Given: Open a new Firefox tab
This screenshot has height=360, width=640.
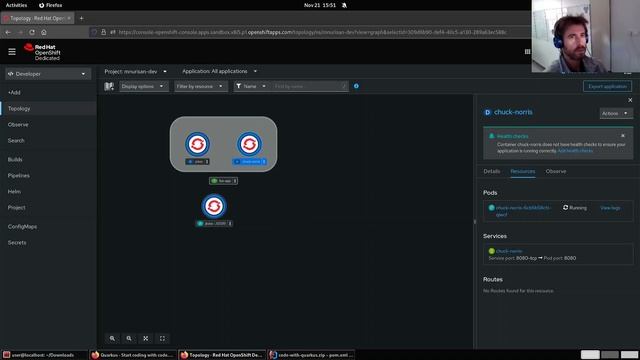Looking at the screenshot, I should point(81,18).
